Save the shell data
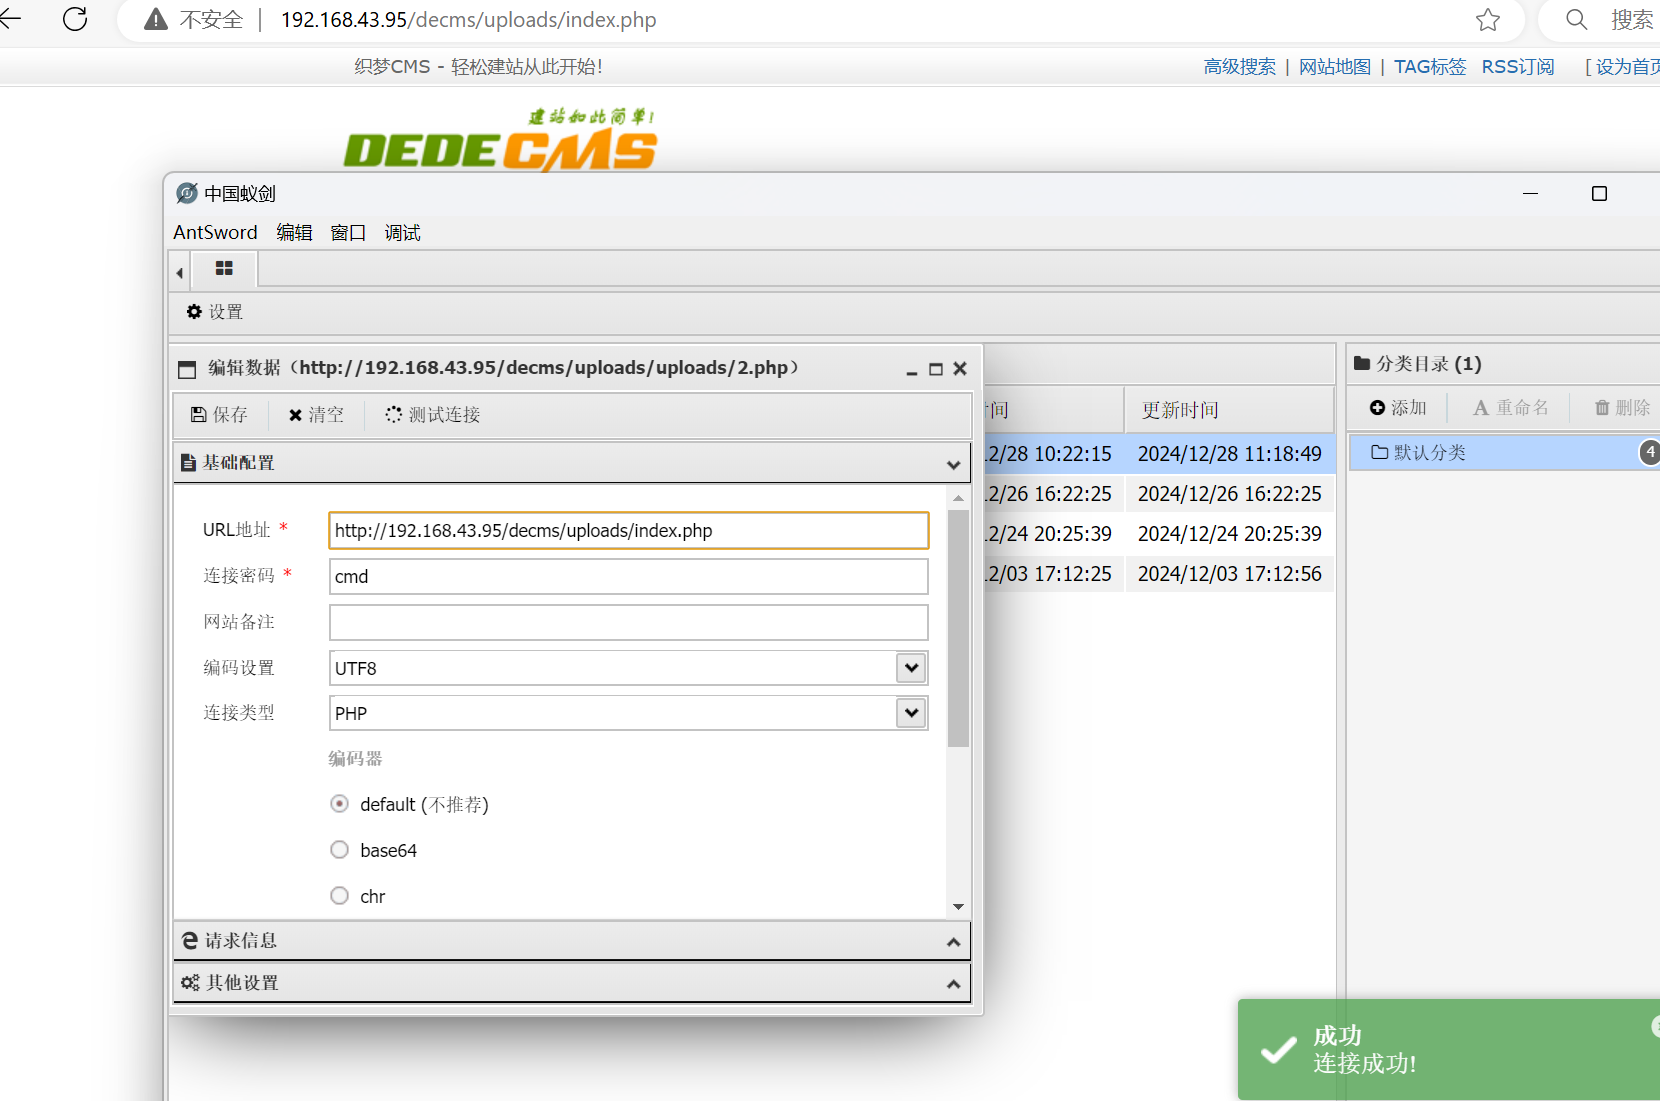 pos(219,414)
